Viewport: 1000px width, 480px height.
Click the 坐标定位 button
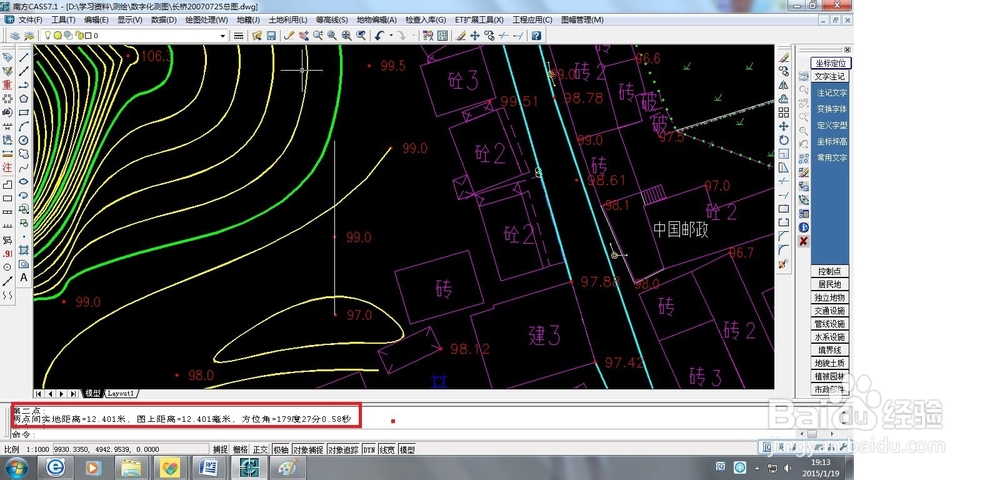[831, 63]
